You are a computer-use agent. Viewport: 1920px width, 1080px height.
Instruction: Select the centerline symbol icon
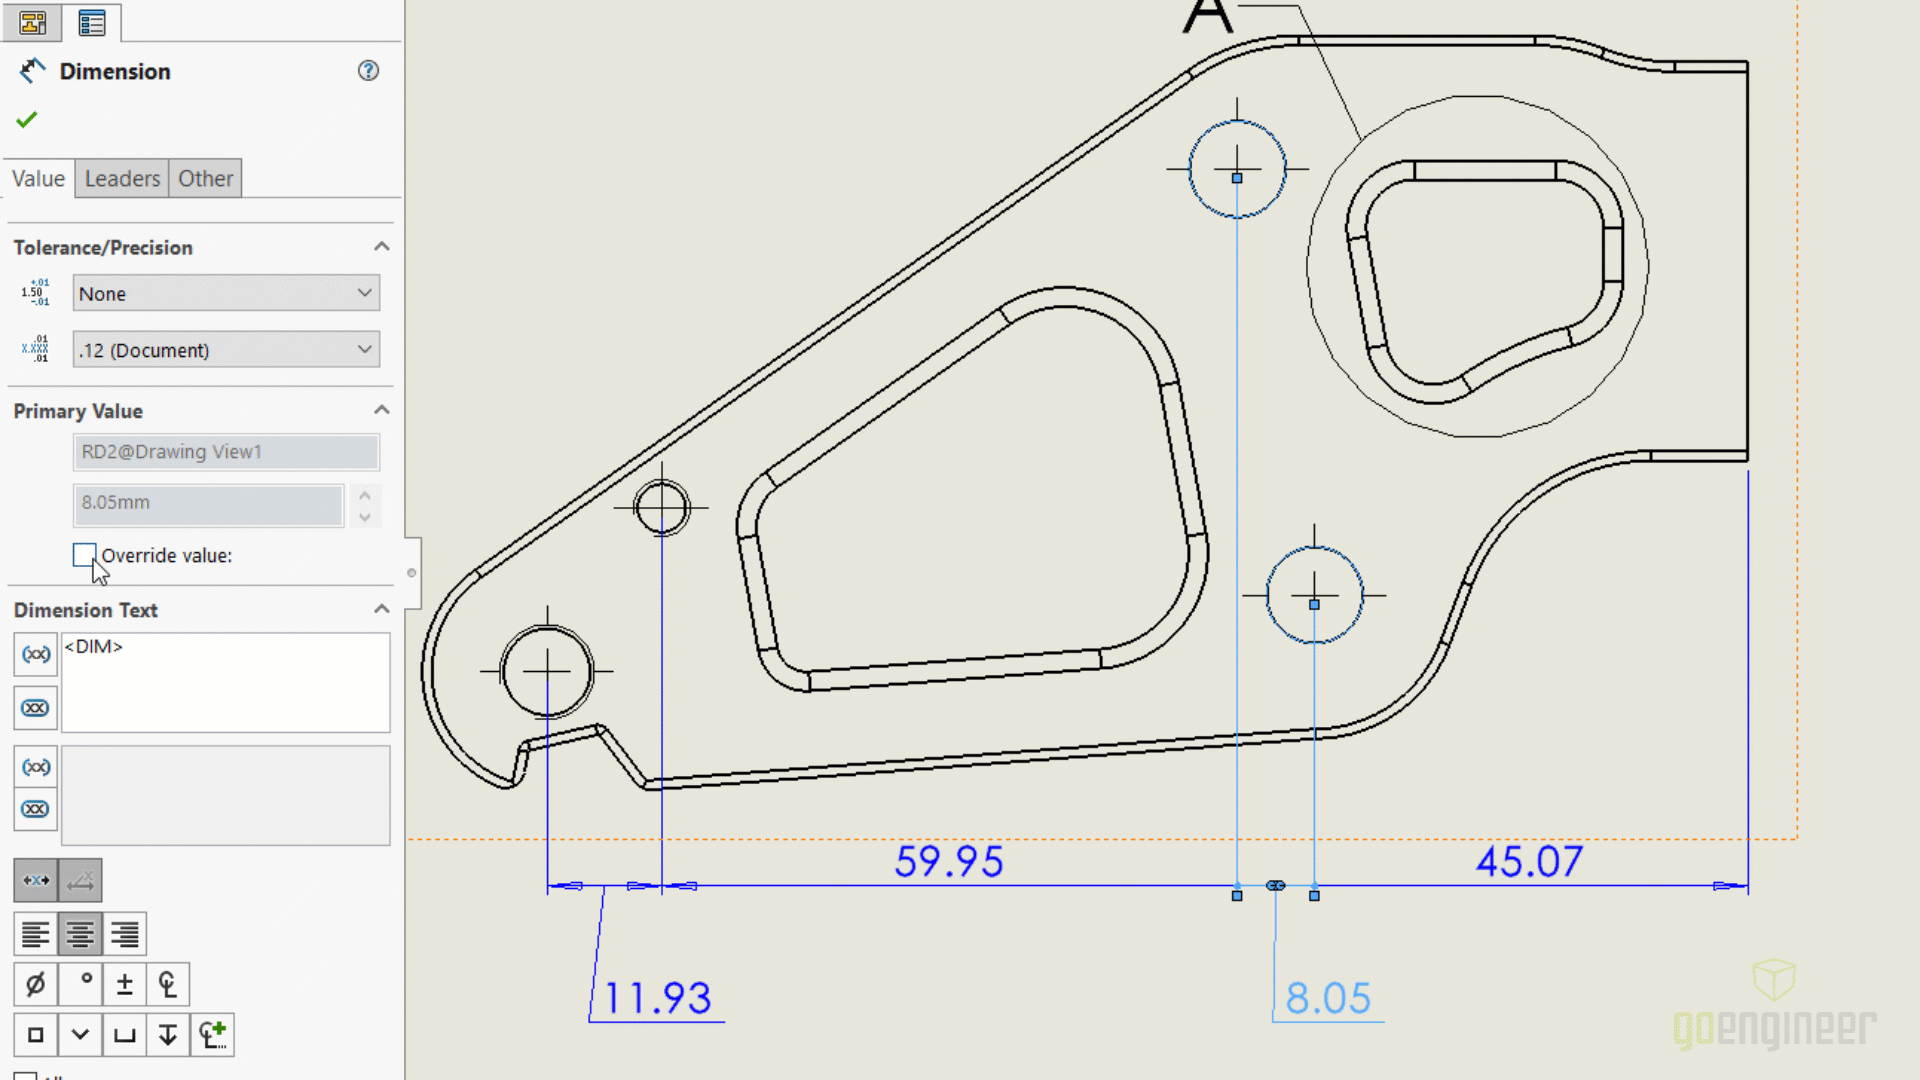point(167,984)
